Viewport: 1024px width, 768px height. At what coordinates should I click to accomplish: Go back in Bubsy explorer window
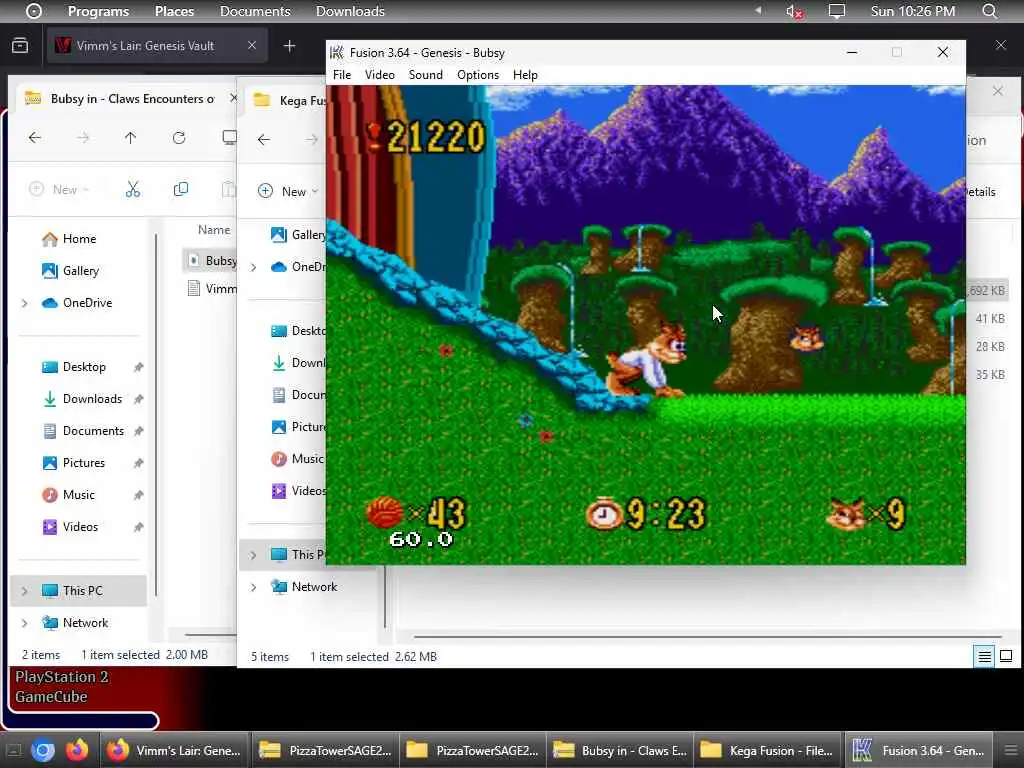coord(35,138)
